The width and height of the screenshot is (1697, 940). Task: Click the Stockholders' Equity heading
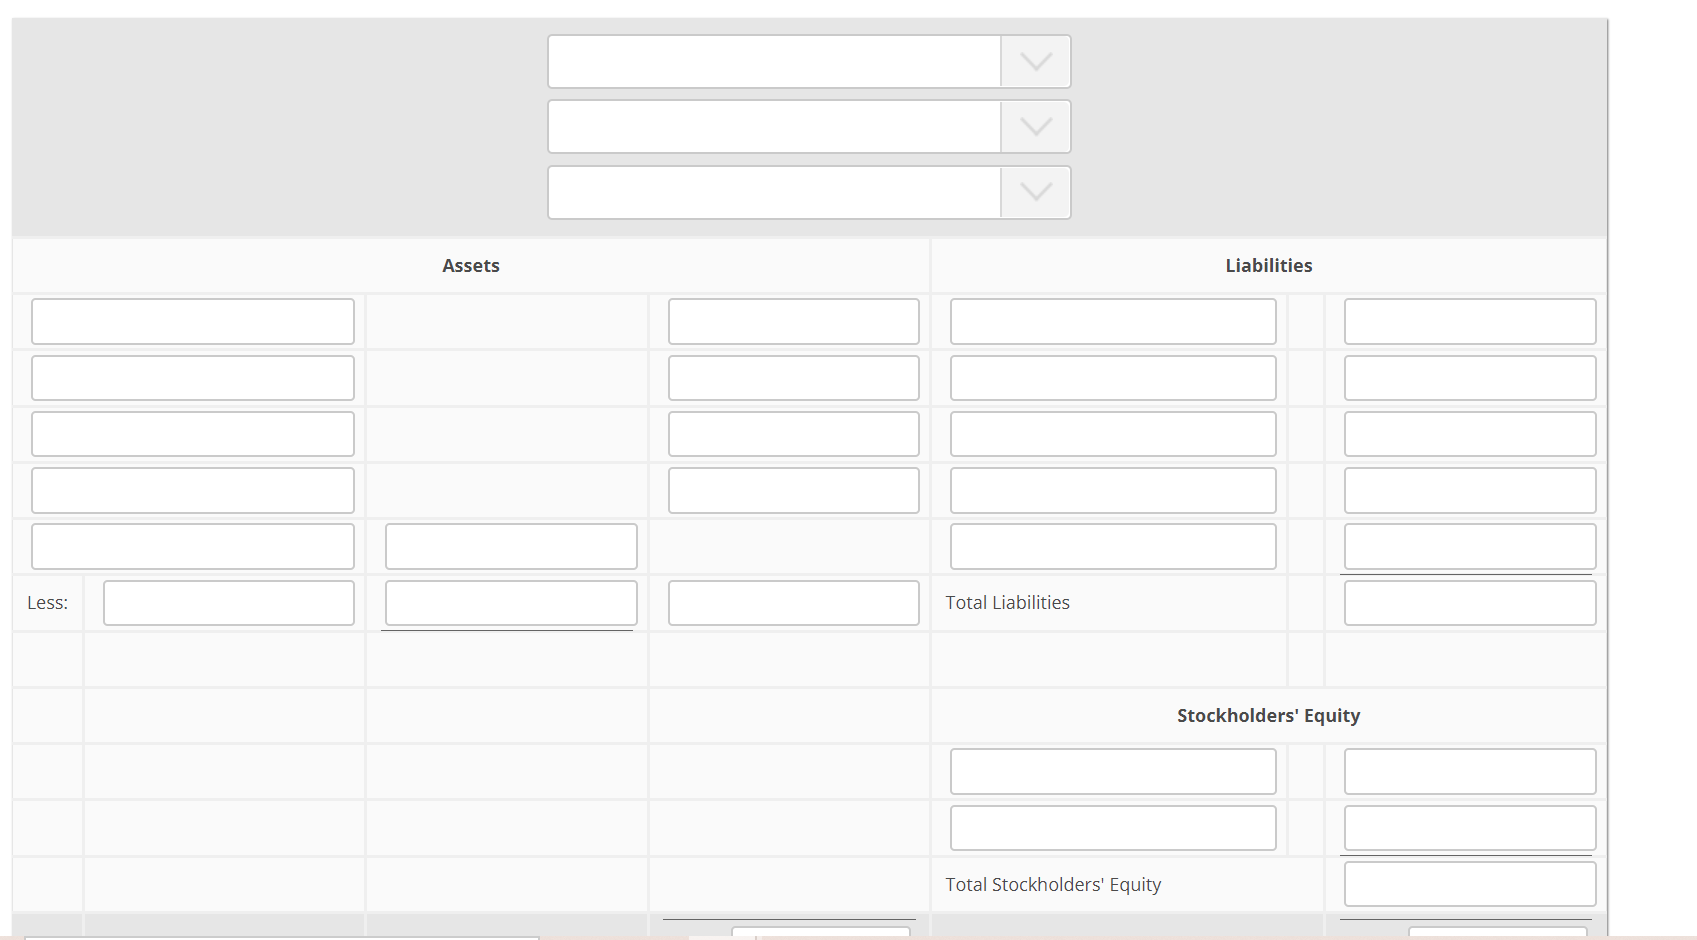[1269, 716]
